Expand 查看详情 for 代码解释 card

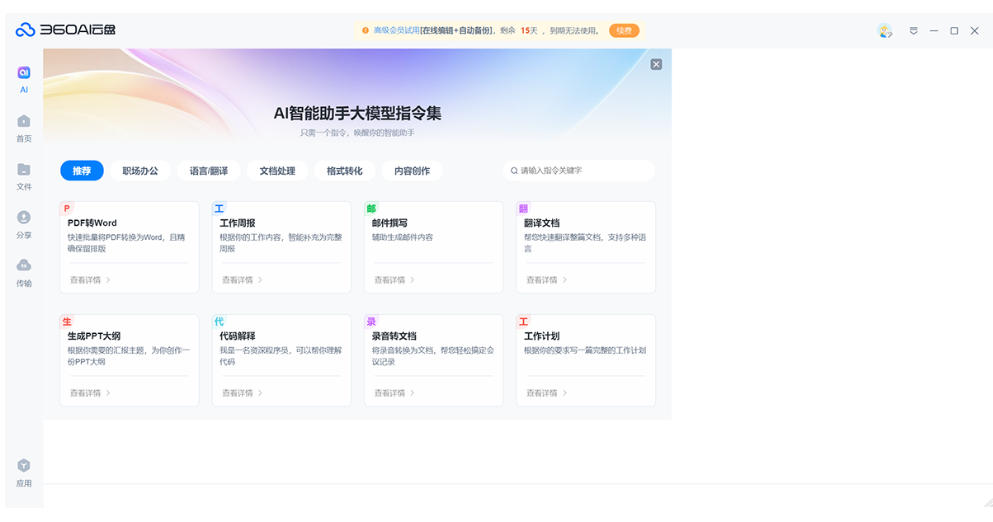point(242,393)
